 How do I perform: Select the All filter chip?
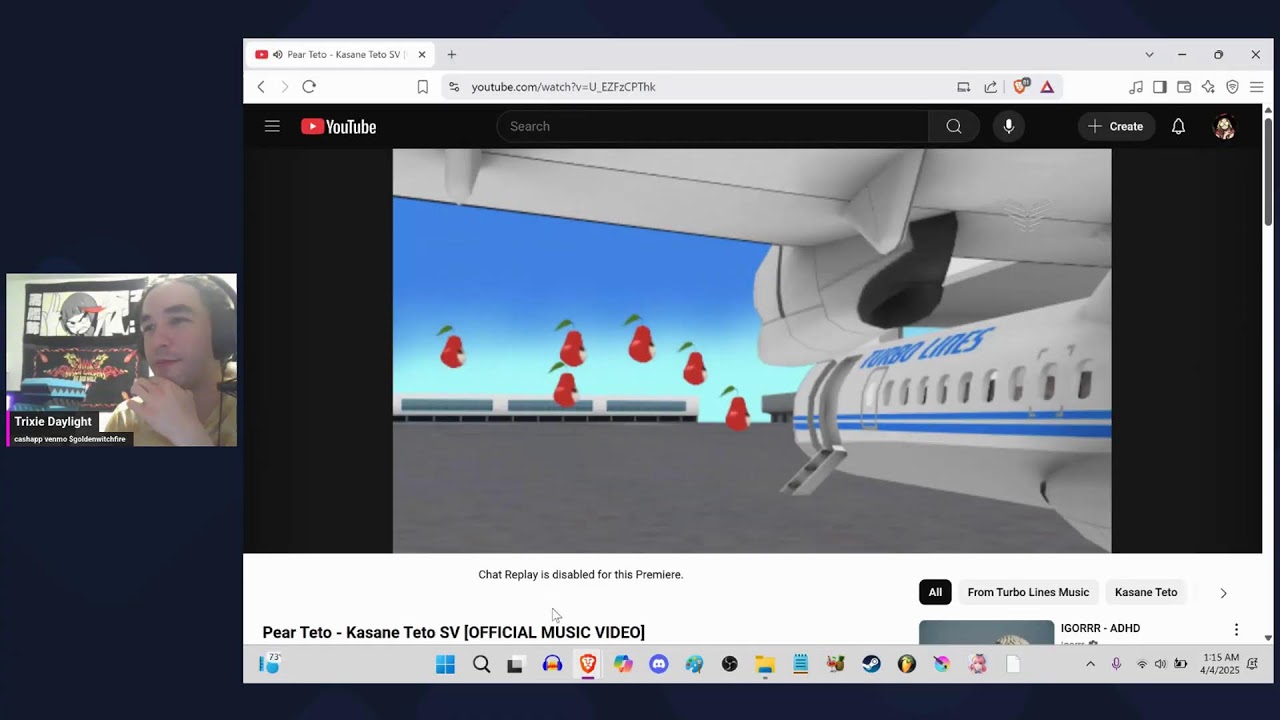click(x=935, y=592)
